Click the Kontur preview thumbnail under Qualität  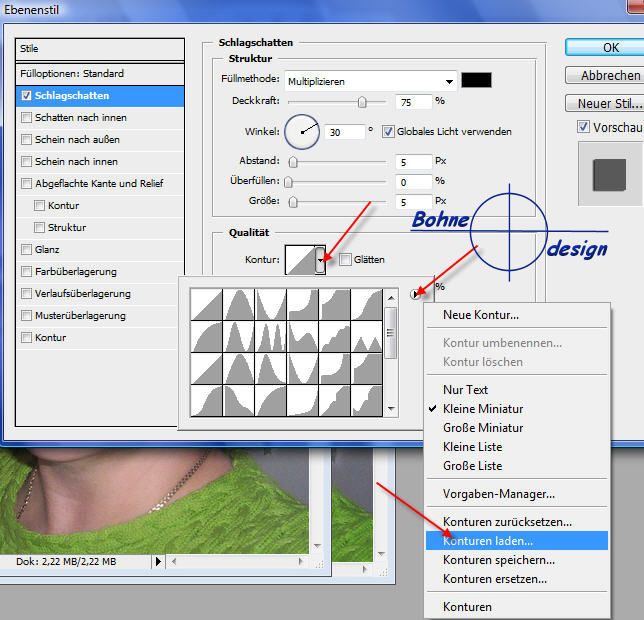300,260
